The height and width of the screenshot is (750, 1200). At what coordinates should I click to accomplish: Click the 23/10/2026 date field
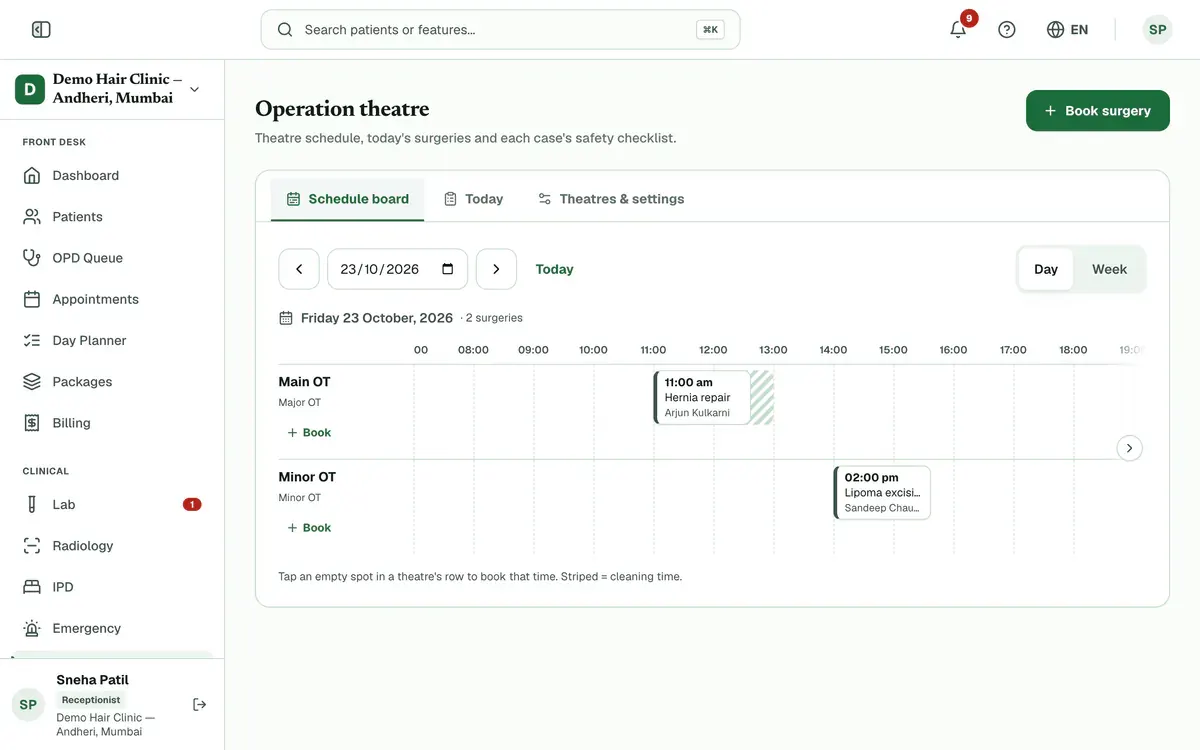pyautogui.click(x=397, y=269)
